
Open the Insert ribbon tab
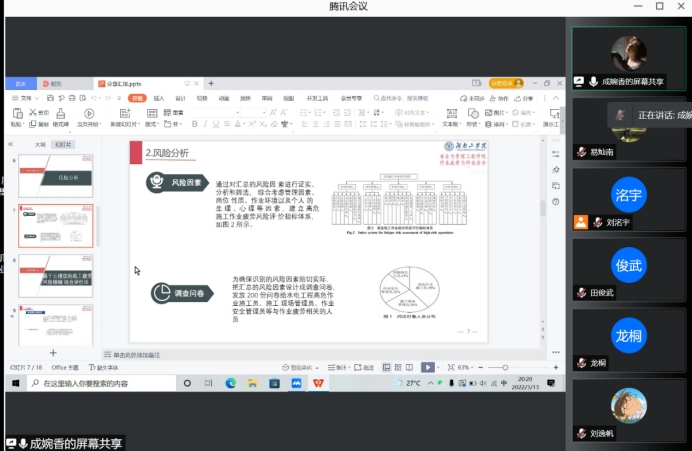click(159, 99)
